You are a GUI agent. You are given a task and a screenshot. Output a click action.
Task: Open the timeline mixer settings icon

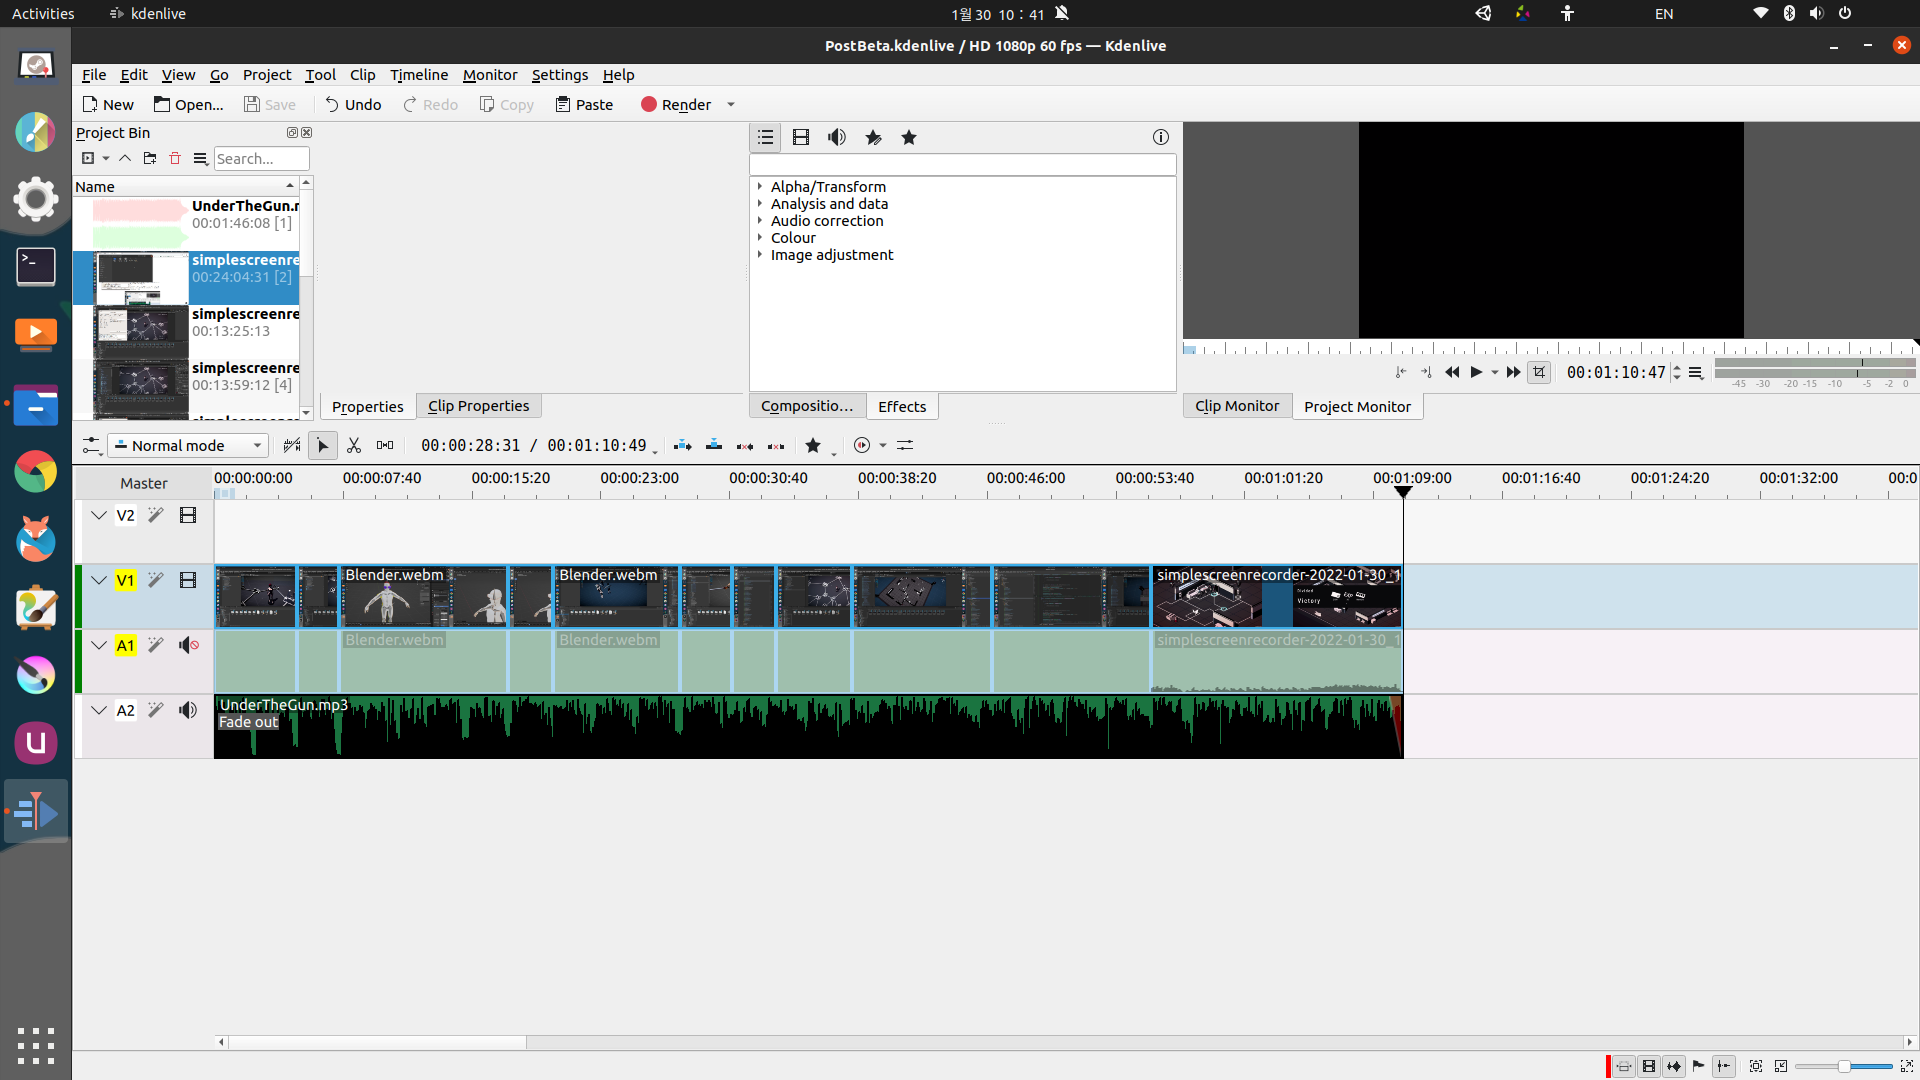click(905, 445)
